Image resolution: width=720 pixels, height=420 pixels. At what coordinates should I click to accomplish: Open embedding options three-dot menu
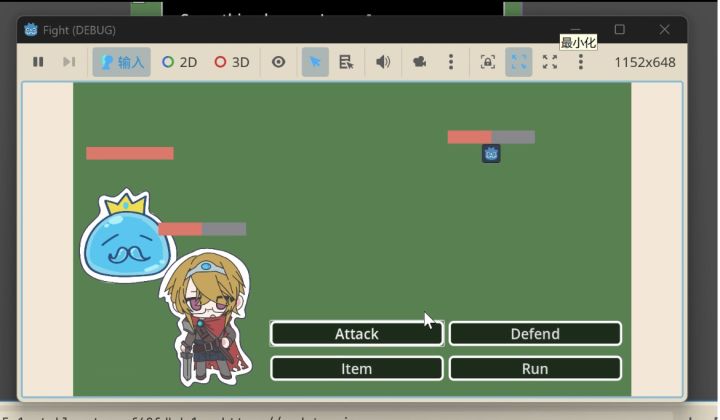coord(581,62)
